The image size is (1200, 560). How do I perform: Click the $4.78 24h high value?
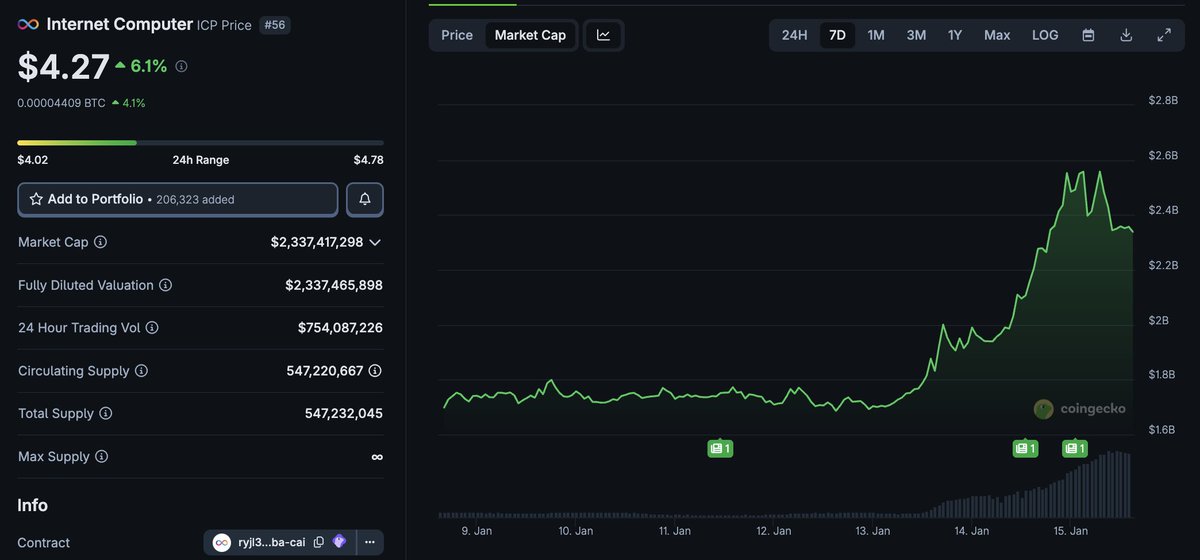coord(368,160)
